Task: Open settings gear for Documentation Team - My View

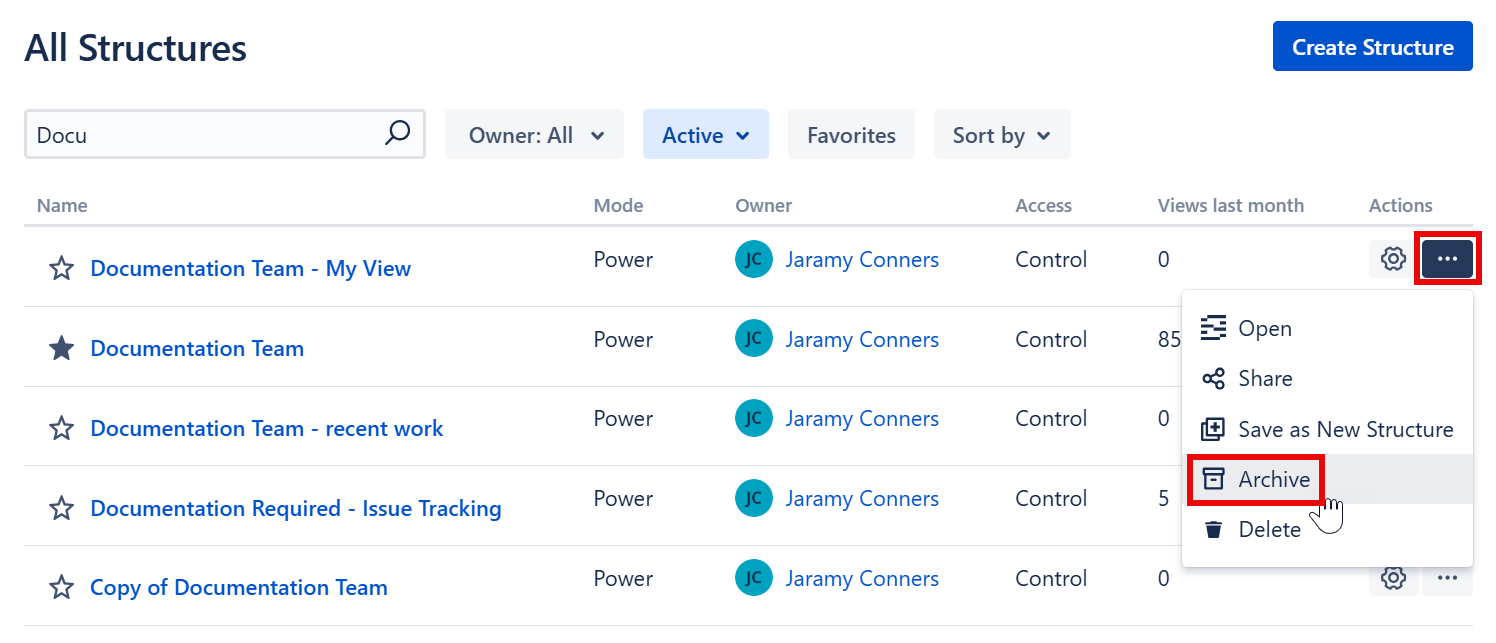Action: (x=1393, y=259)
